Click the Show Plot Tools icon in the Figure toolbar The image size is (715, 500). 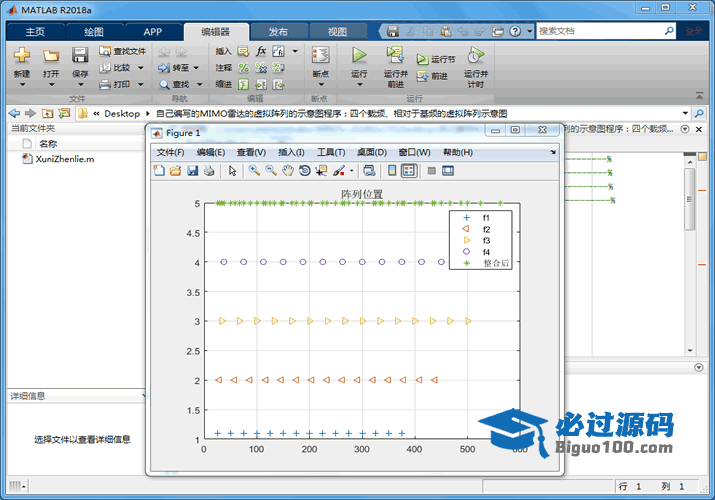coord(448,171)
